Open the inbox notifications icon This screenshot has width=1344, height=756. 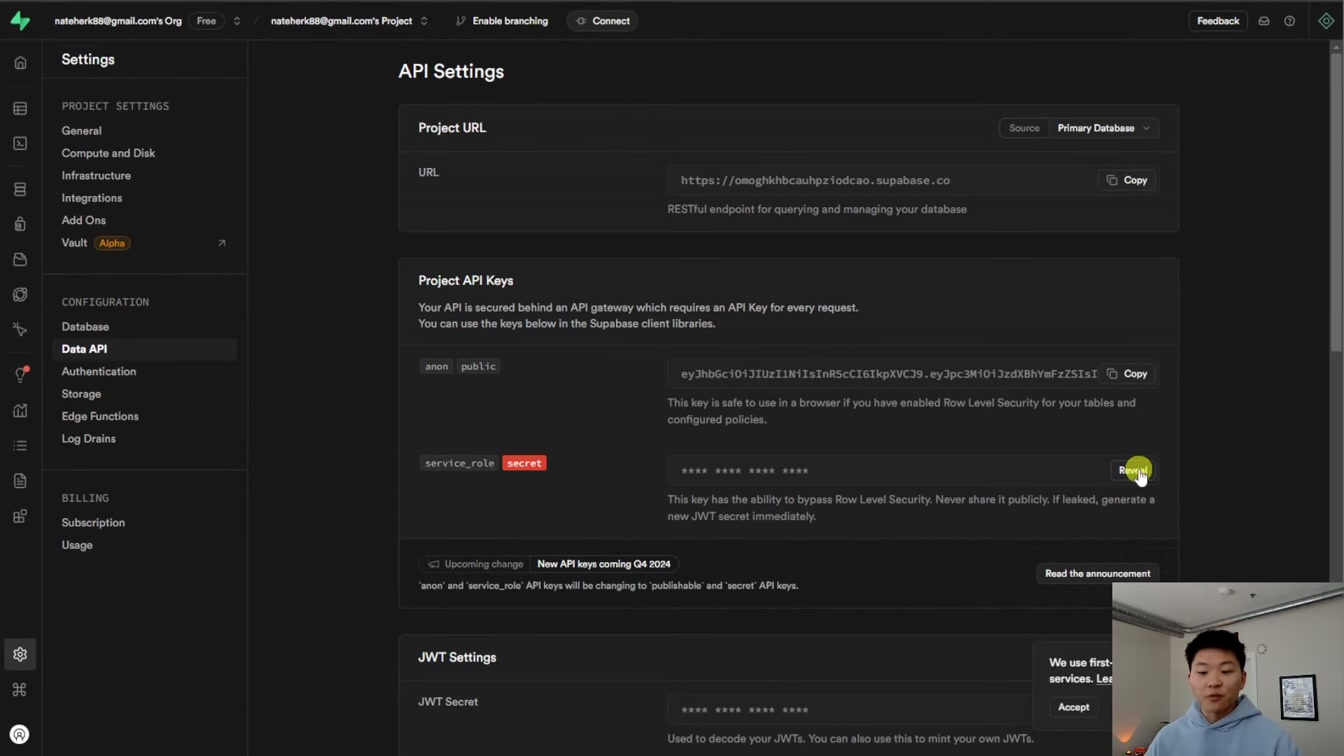[1264, 21]
